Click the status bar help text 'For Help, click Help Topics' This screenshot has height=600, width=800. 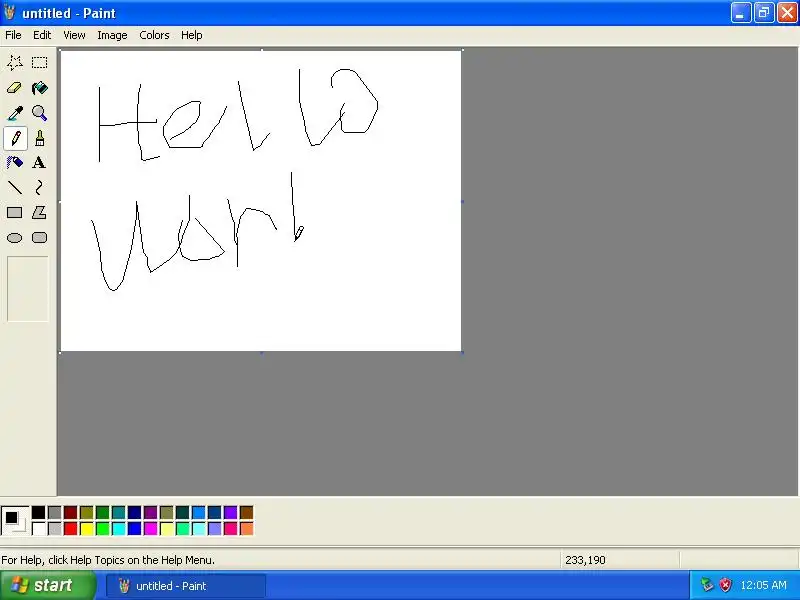[108, 560]
